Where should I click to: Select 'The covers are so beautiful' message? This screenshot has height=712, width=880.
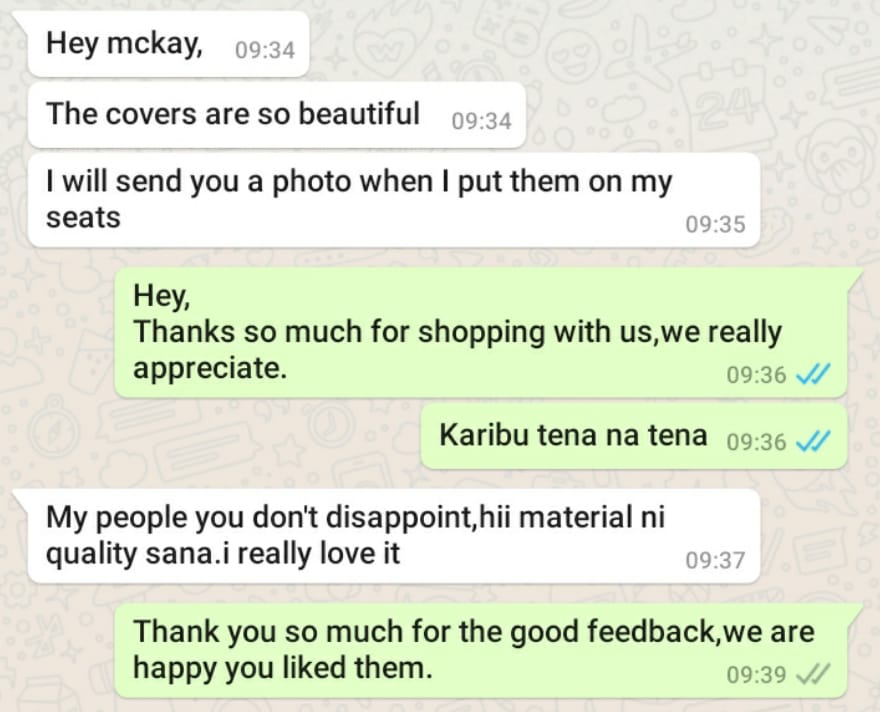coord(277,115)
